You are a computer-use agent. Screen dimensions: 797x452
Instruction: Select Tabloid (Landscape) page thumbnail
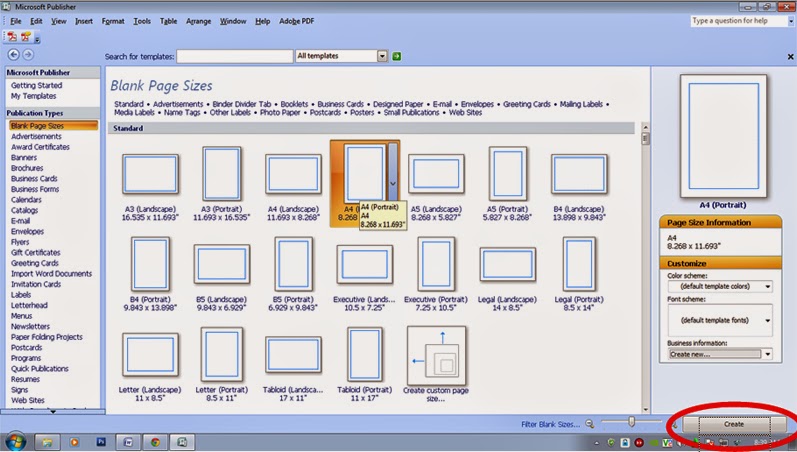293,354
